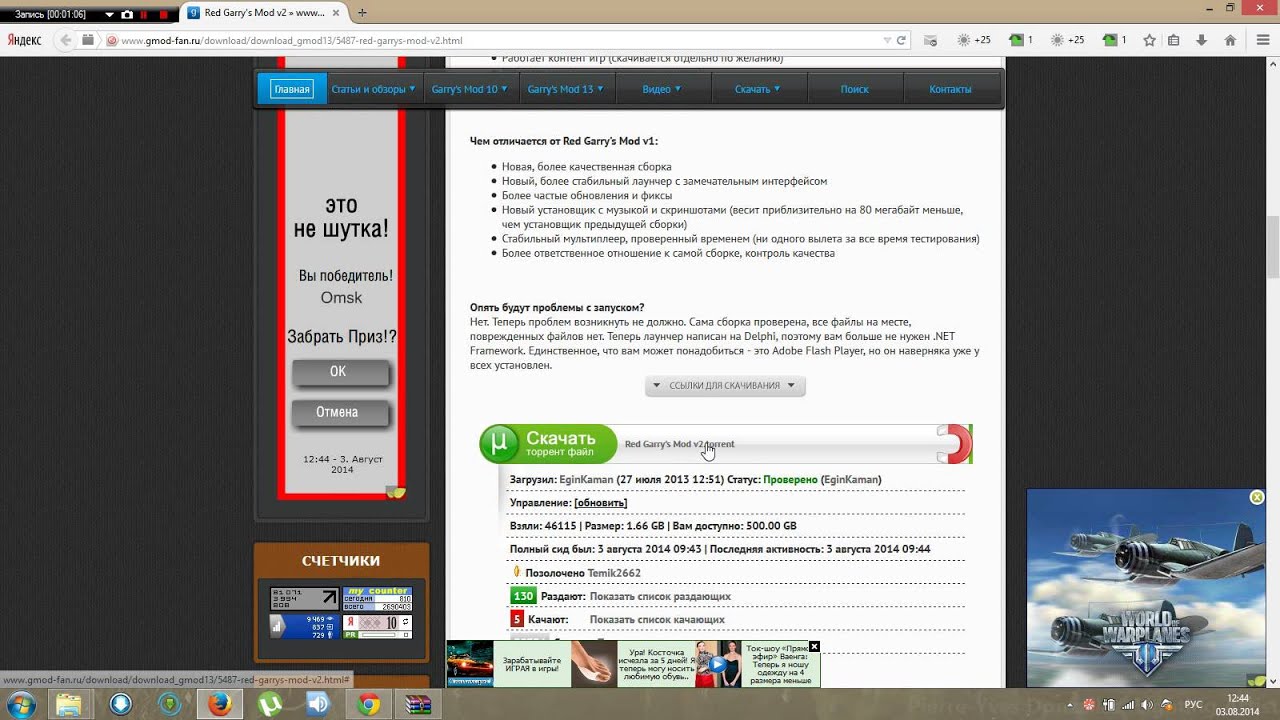Open the Red Garry's Mod v2.torrent link

coord(679,444)
